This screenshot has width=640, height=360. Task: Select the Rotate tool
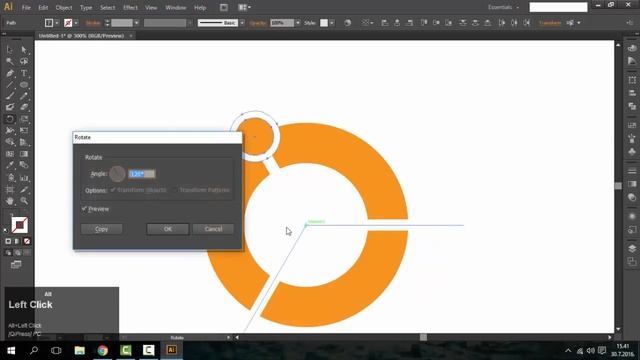click(10, 119)
